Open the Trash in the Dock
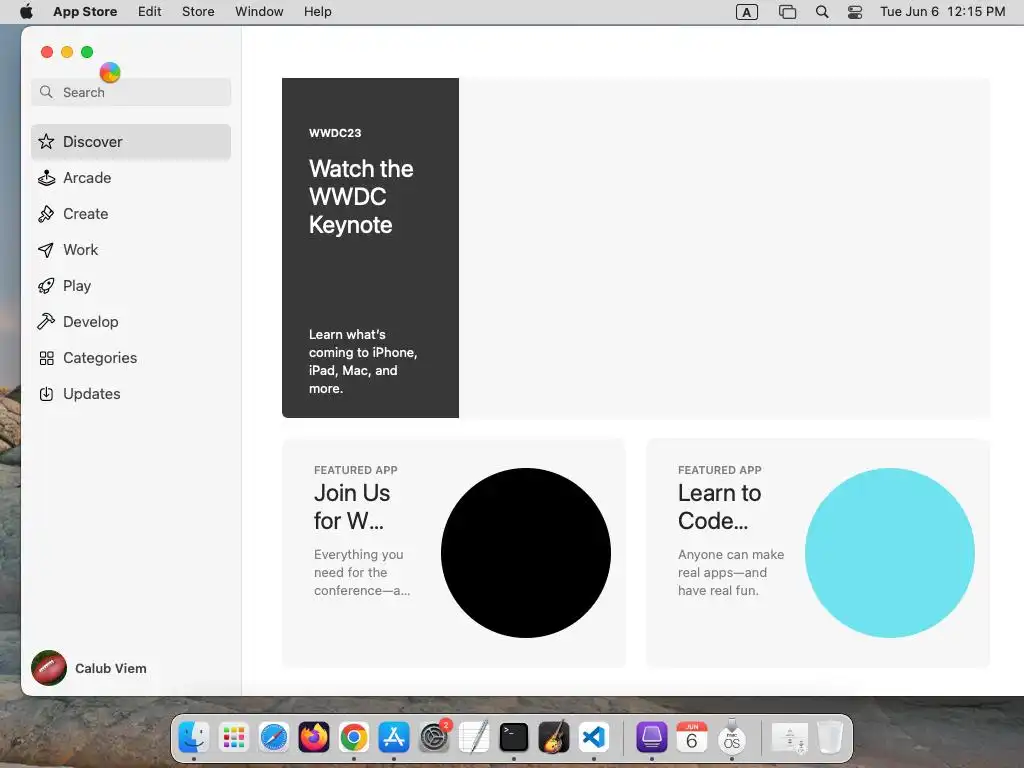This screenshot has width=1024, height=768. pos(830,737)
